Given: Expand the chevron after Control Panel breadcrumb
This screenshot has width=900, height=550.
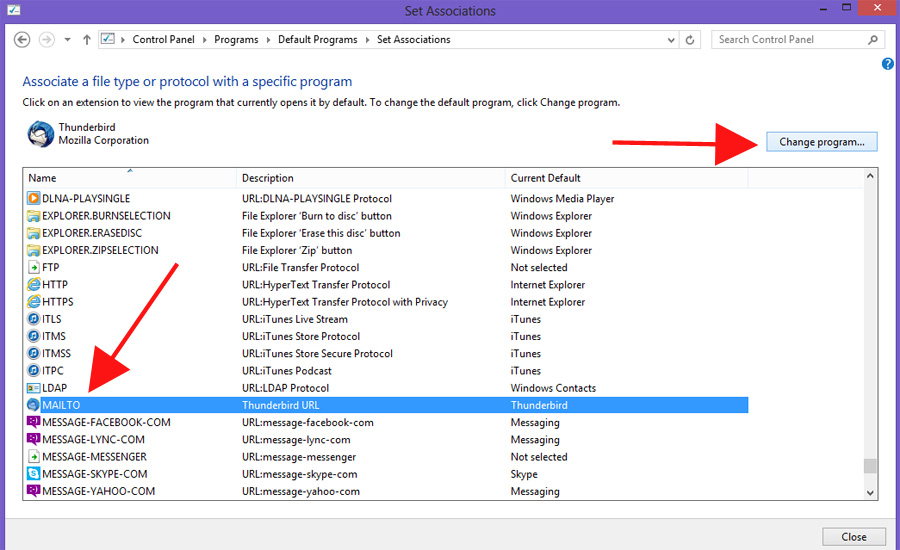Looking at the screenshot, I should coord(204,40).
